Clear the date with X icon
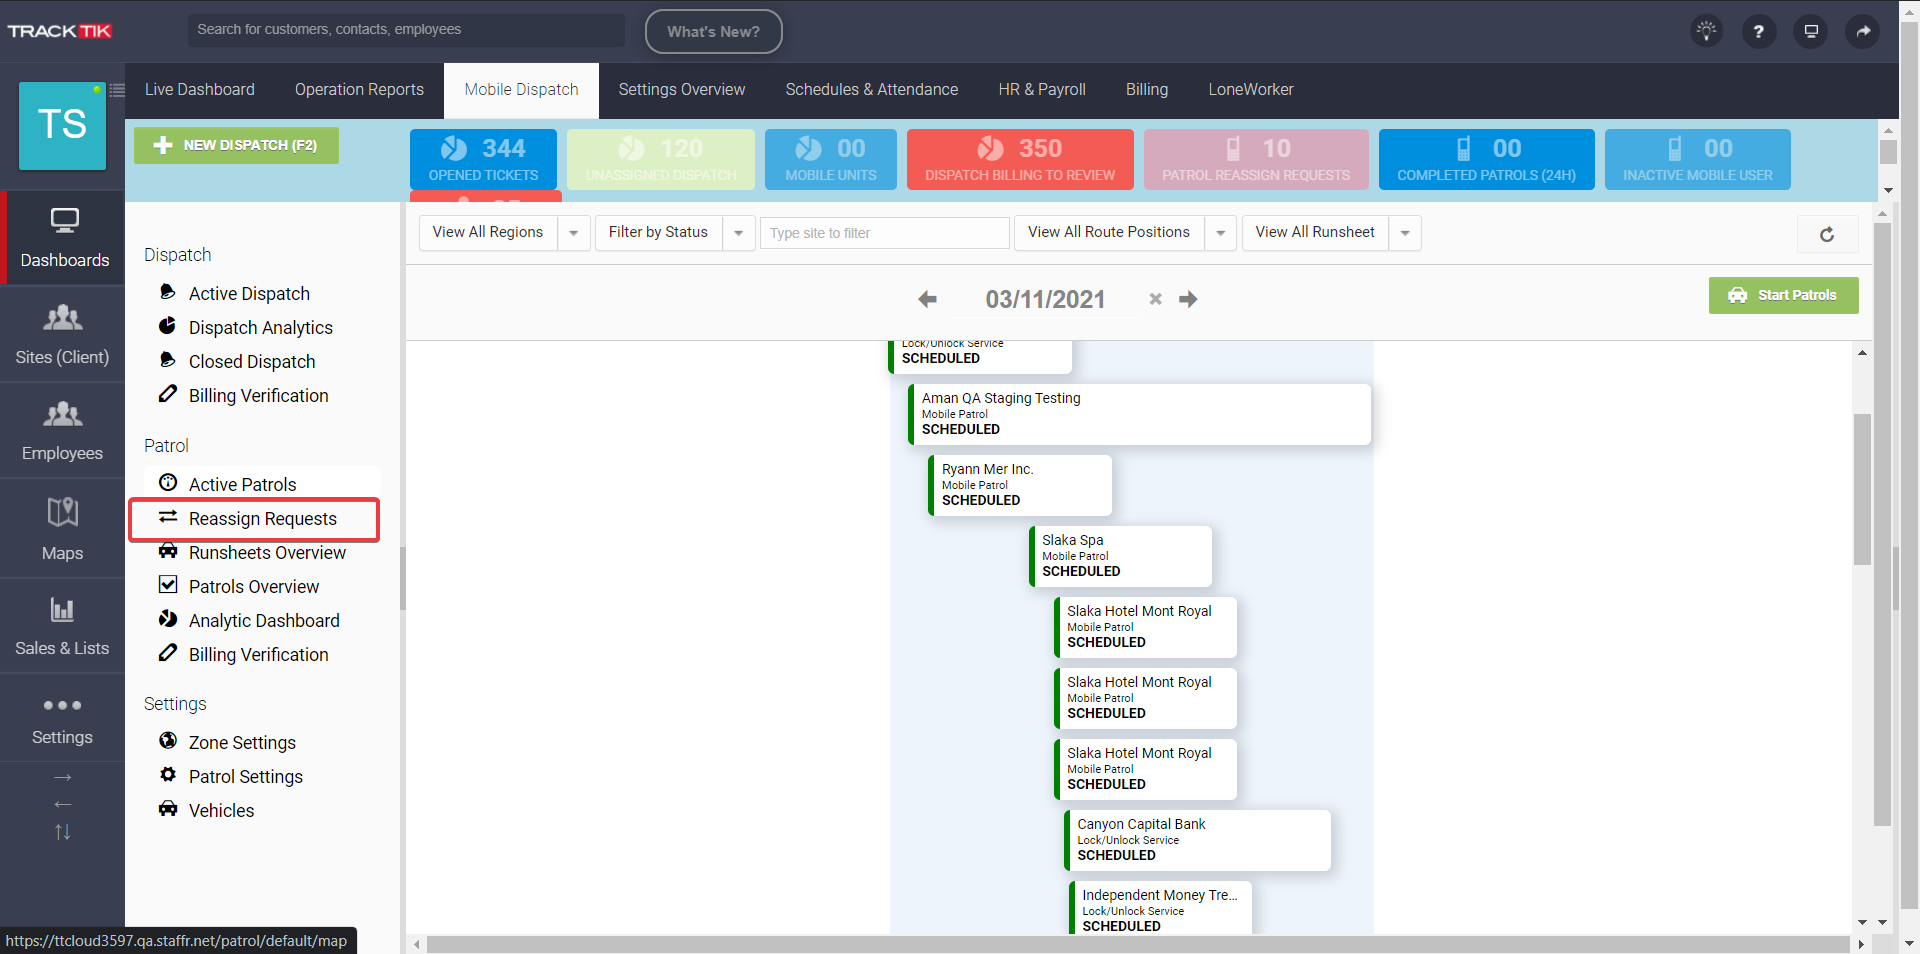The width and height of the screenshot is (1920, 954). 1155,299
